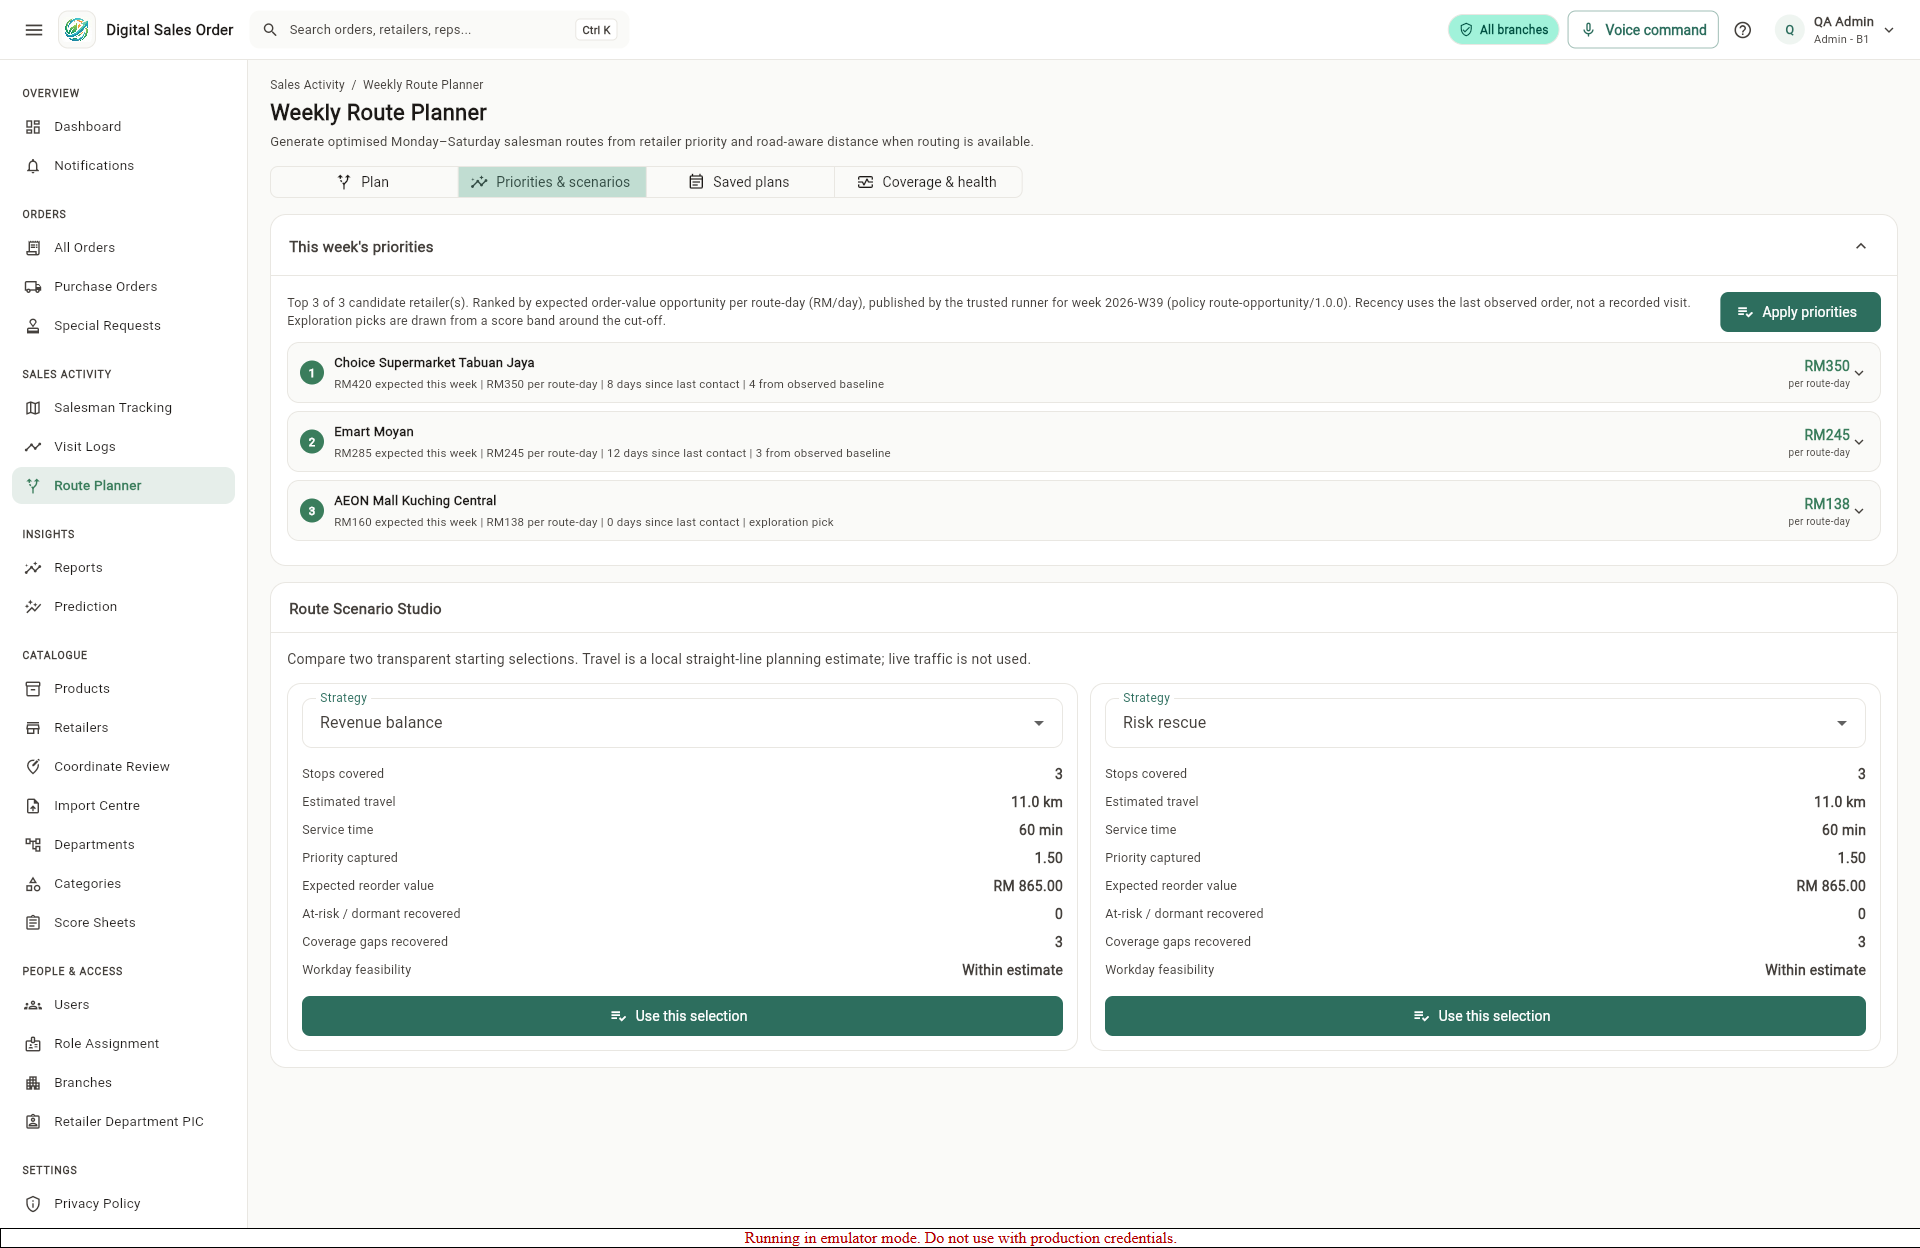Open Score Sheets
Image resolution: width=1920 pixels, height=1248 pixels.
click(123, 923)
